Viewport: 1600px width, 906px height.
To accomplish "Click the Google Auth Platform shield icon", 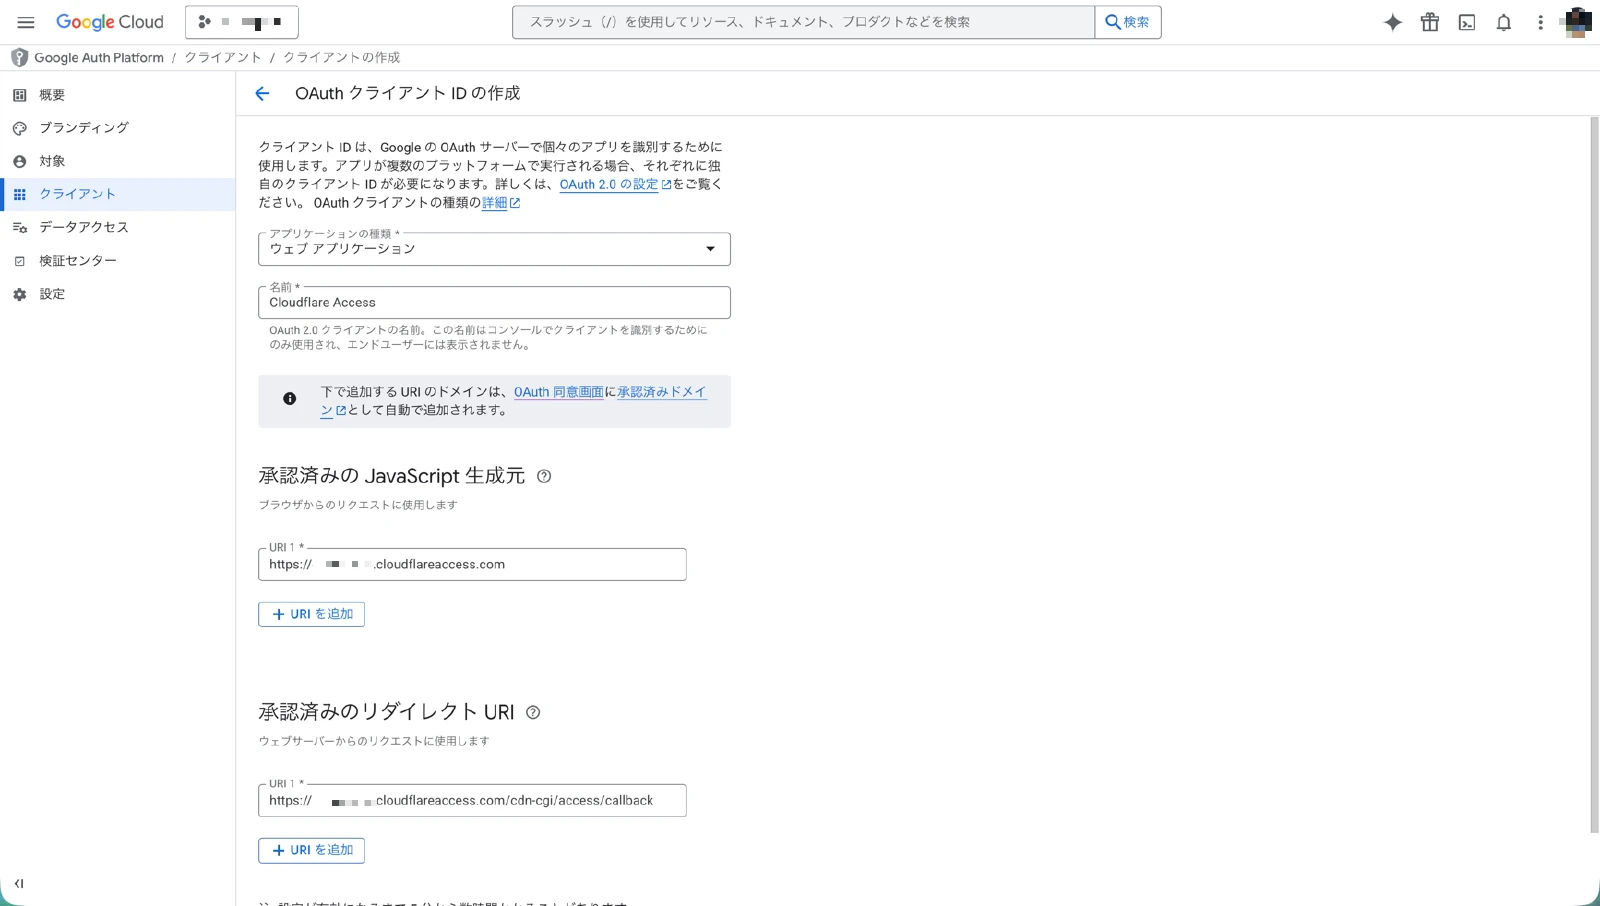I will click(18, 57).
